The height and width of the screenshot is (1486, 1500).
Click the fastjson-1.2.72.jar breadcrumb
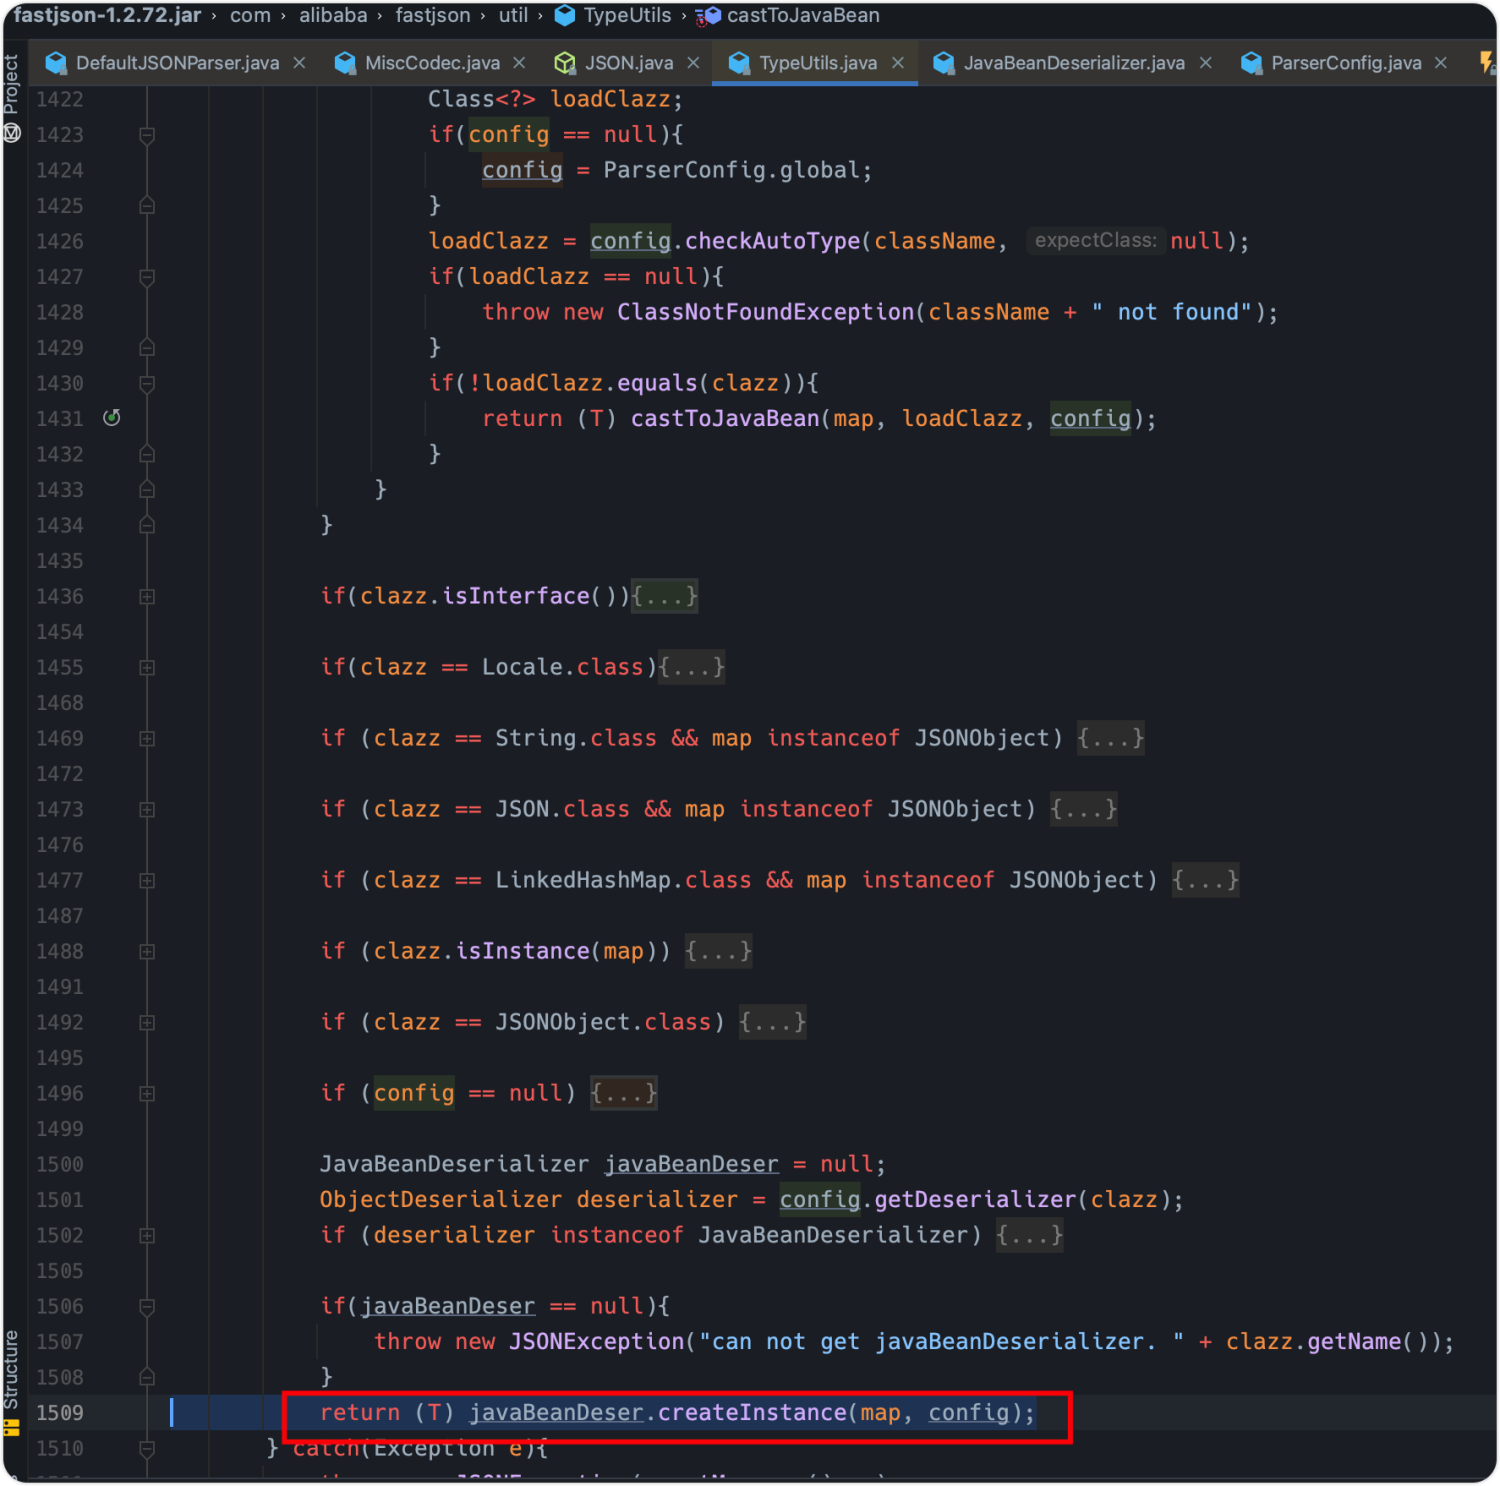pos(108,15)
